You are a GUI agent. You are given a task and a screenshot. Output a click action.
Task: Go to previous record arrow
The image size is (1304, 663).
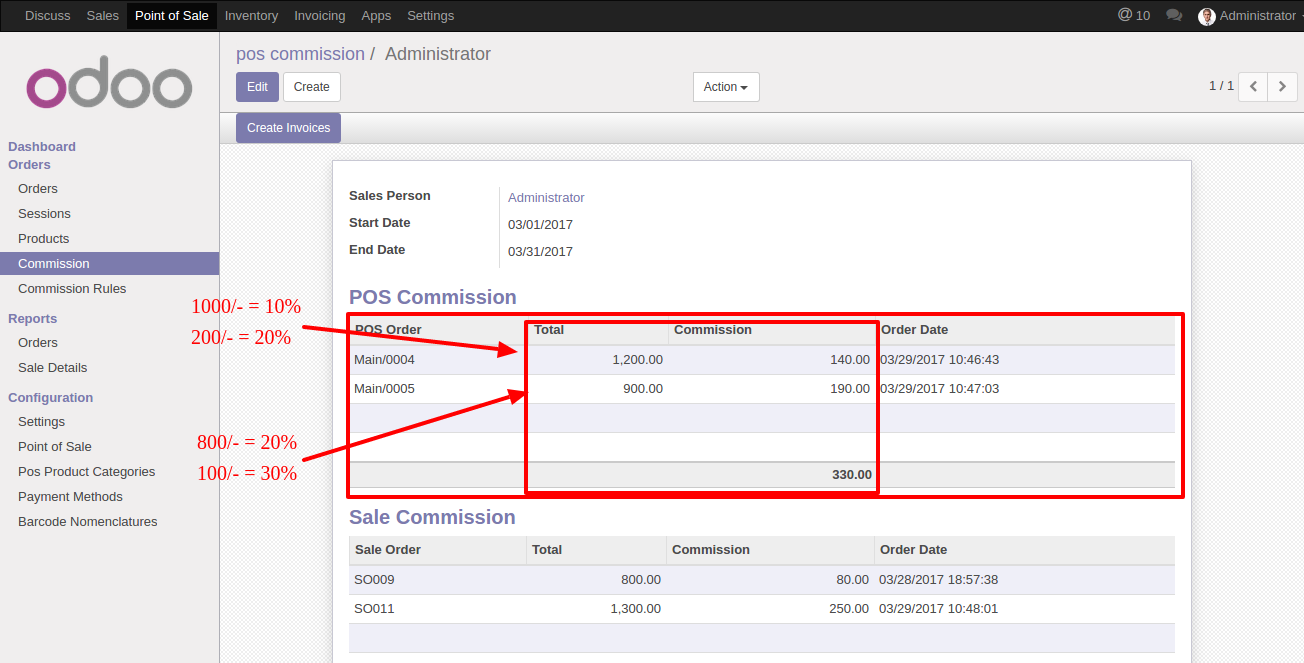click(1253, 87)
